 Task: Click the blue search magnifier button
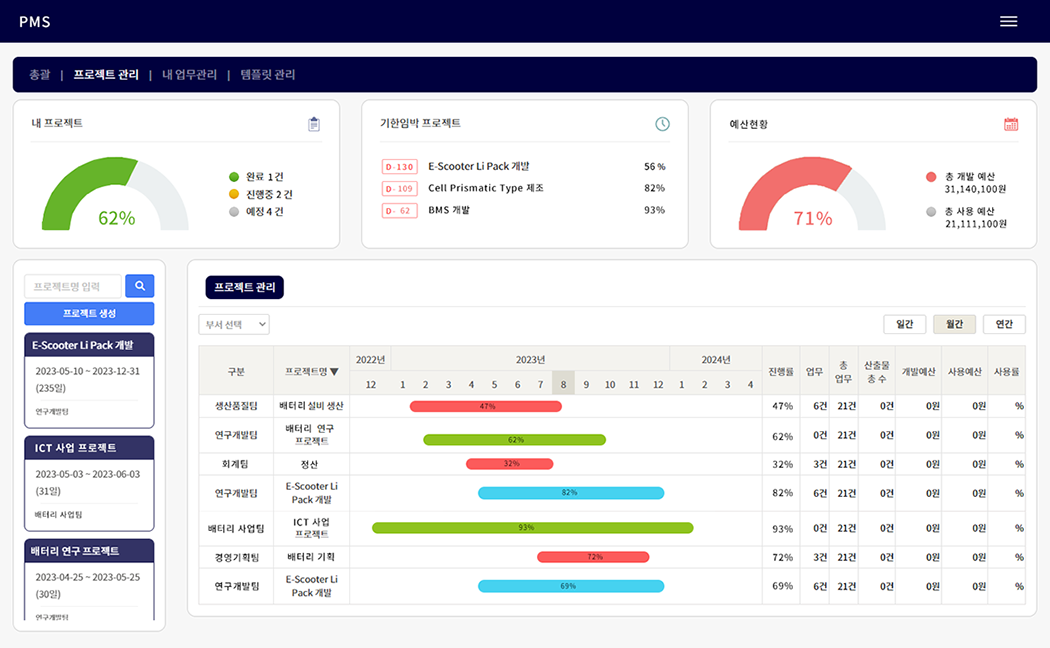point(139,286)
